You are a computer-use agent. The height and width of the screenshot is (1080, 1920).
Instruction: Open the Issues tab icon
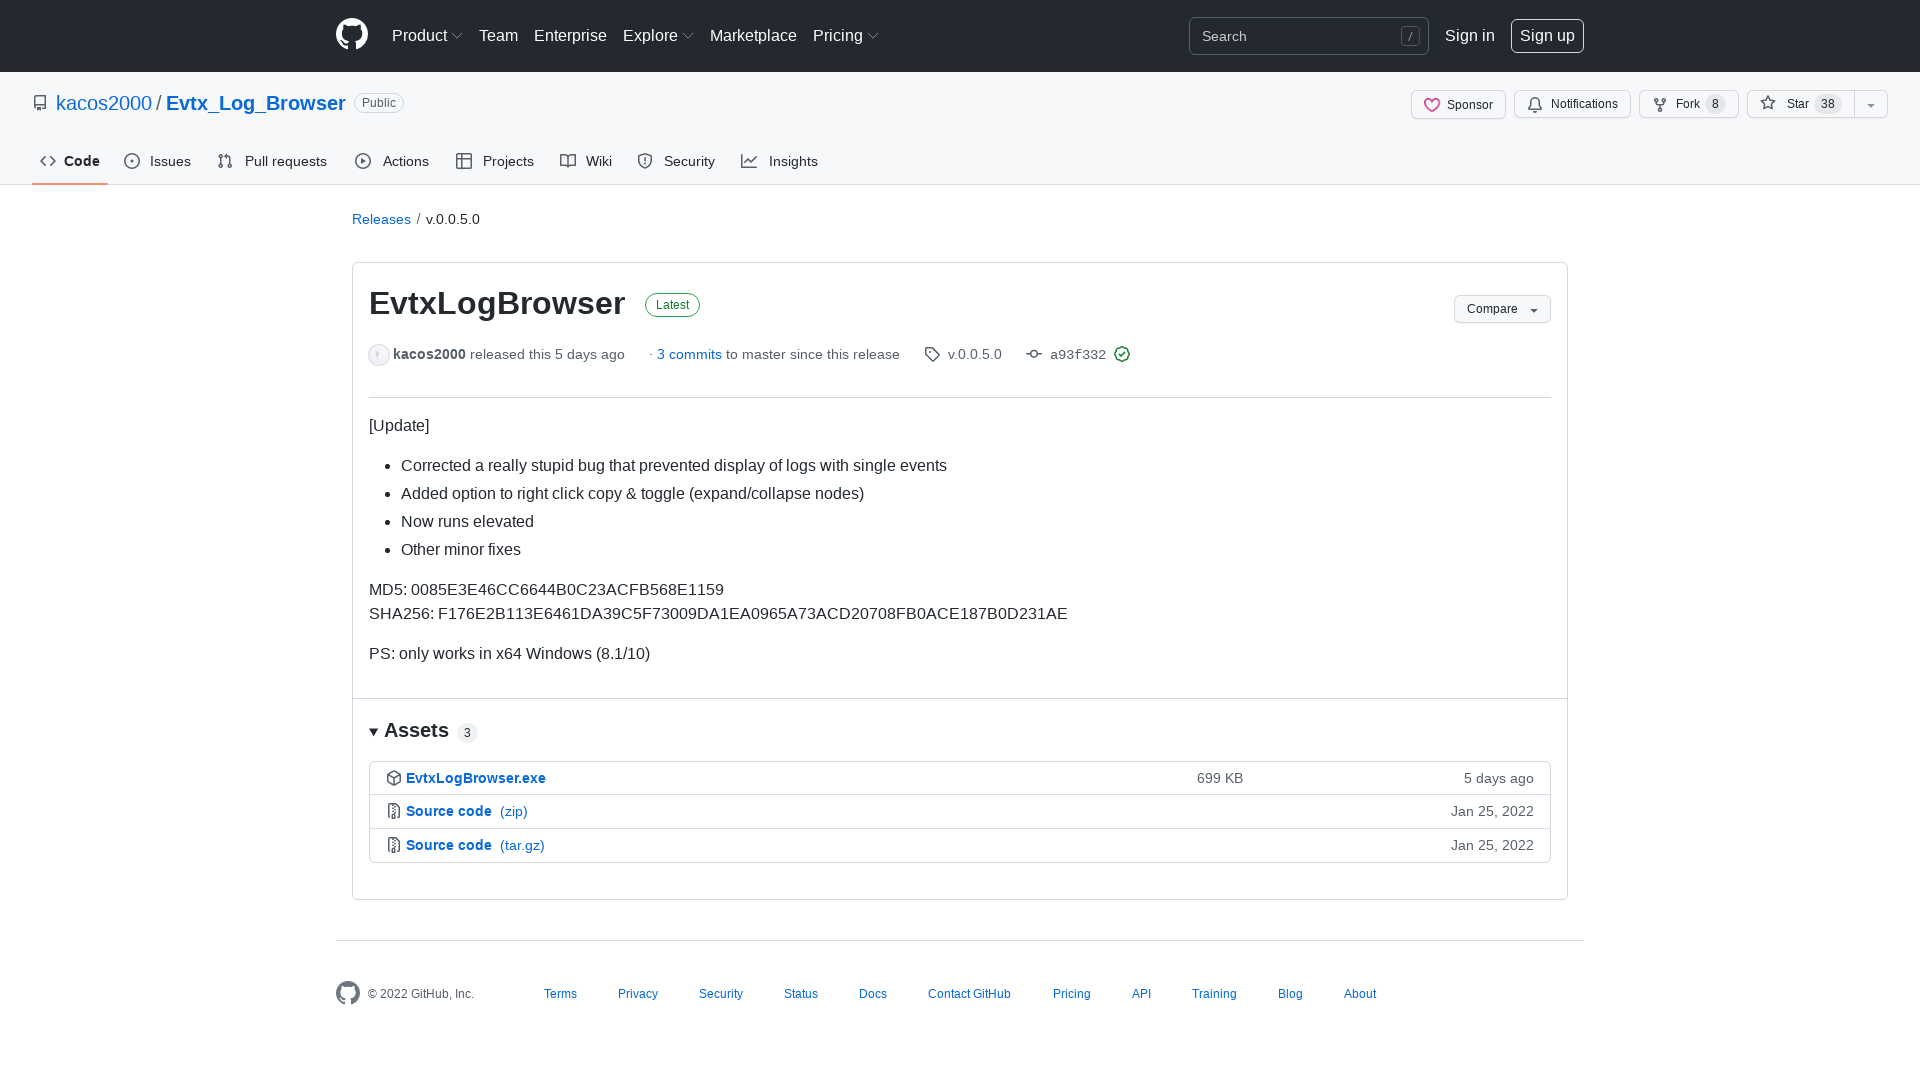[132, 161]
